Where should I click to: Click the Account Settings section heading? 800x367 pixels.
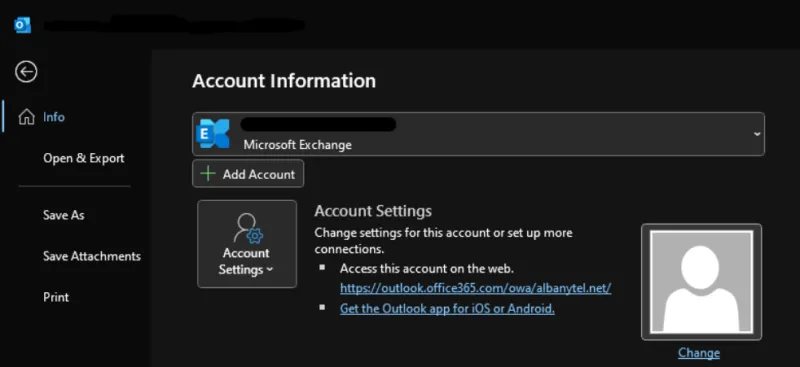pyautogui.click(x=373, y=211)
